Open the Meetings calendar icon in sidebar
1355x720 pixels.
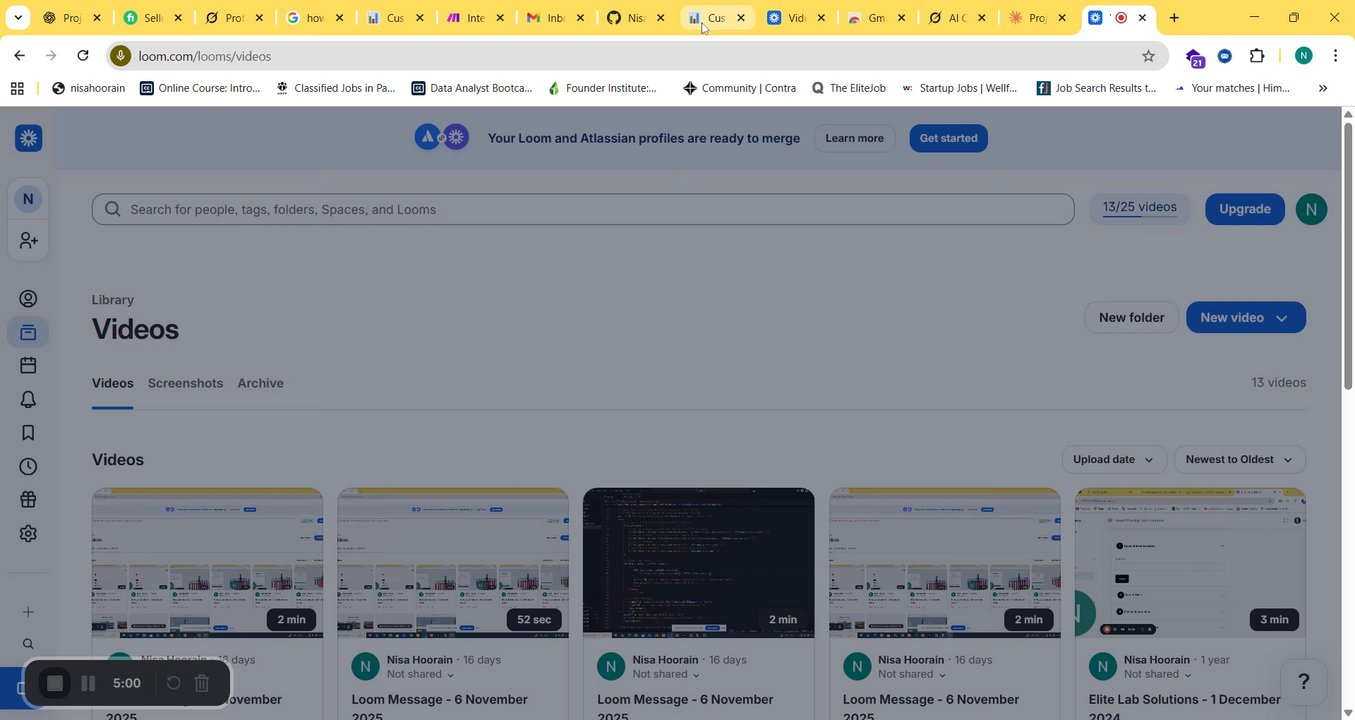(x=28, y=366)
